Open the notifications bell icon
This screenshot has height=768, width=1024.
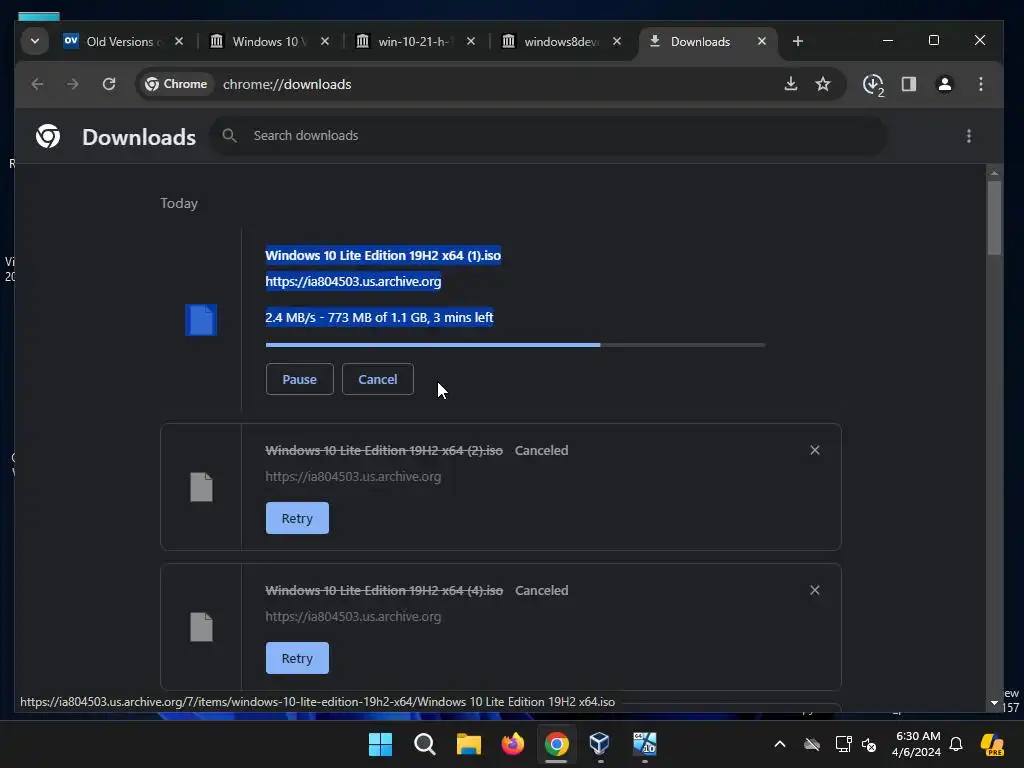(956, 744)
